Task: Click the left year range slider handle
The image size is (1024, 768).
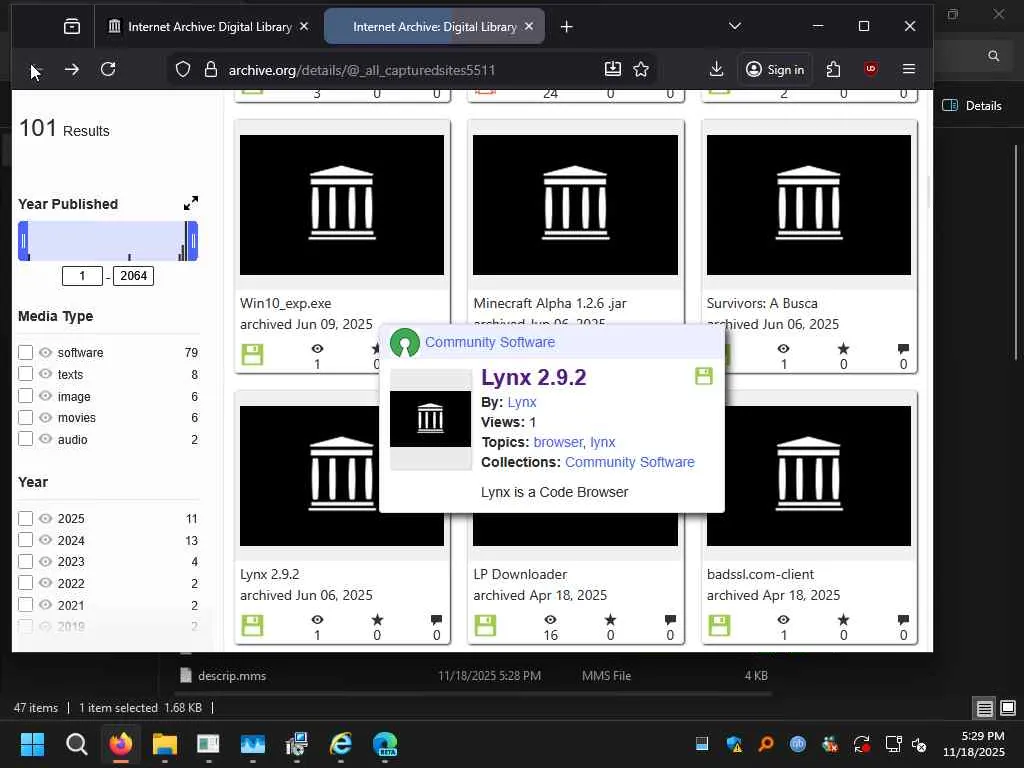Action: click(24, 241)
